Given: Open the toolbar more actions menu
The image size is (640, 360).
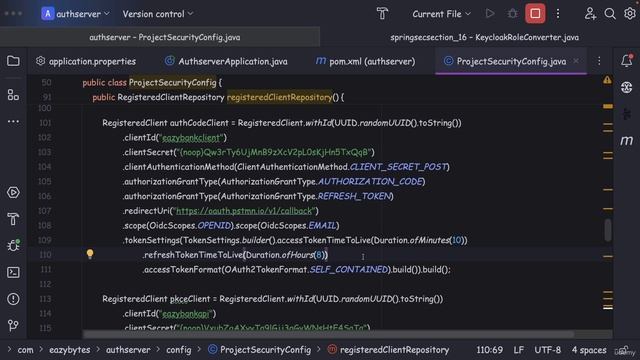Looking at the screenshot, I should coord(558,13).
